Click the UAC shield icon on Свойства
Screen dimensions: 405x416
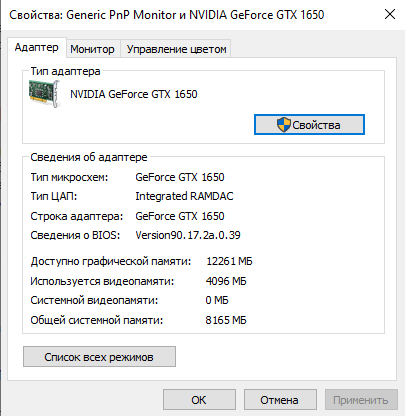tap(284, 125)
